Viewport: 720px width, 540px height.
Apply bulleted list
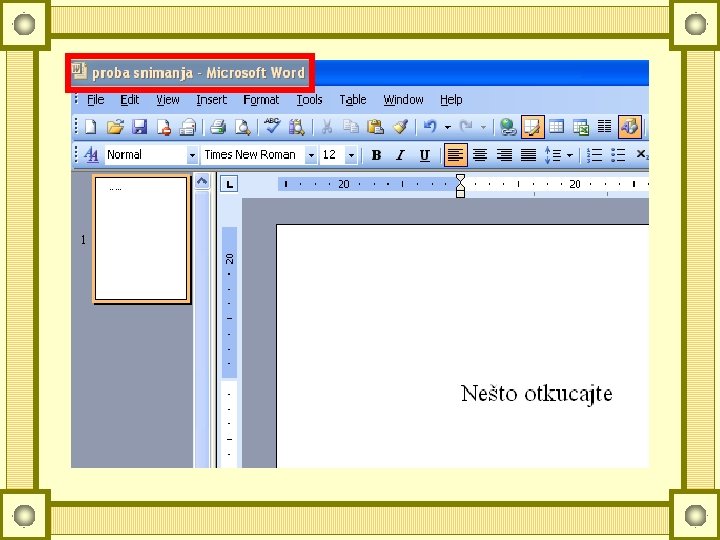pyautogui.click(x=618, y=155)
